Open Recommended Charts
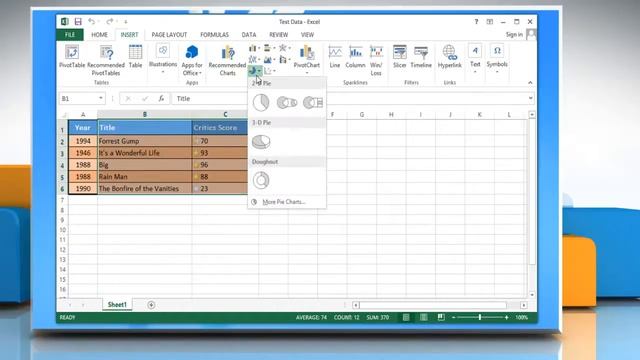This screenshot has width=640, height=360. [x=227, y=60]
